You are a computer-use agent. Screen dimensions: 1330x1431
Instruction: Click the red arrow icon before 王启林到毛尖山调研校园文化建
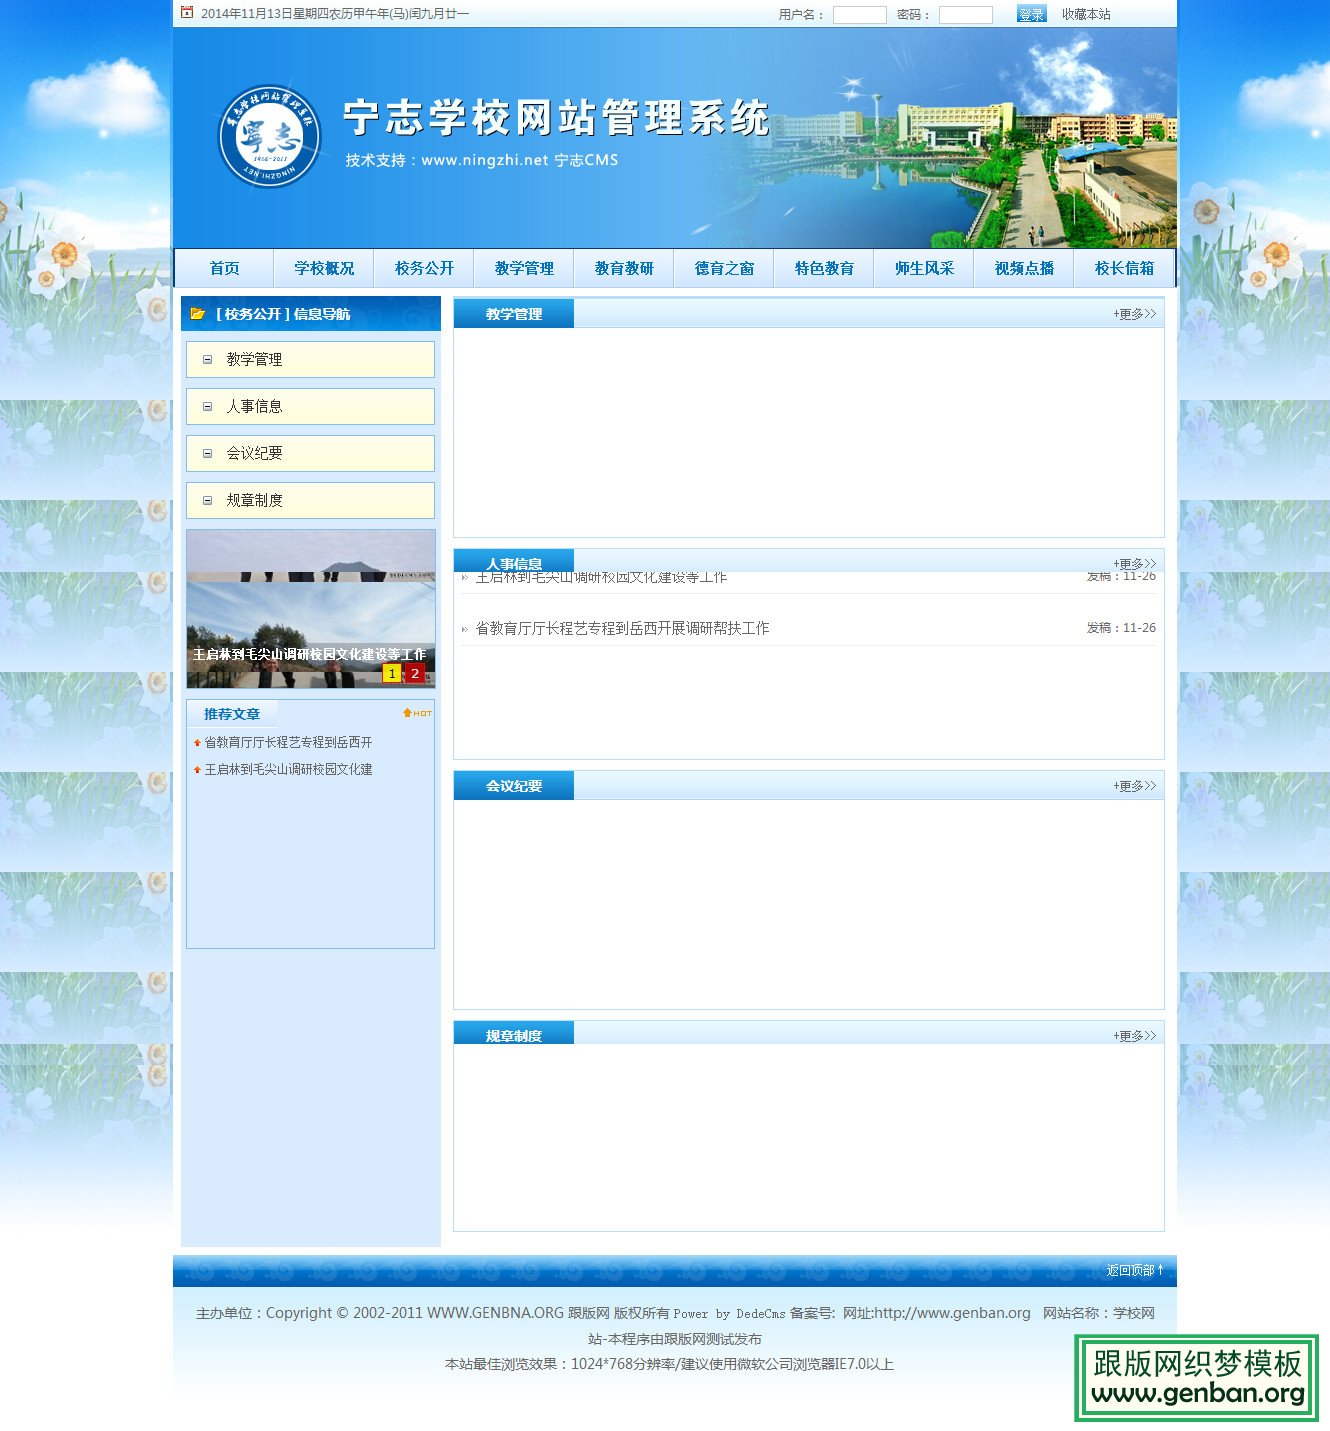(197, 770)
